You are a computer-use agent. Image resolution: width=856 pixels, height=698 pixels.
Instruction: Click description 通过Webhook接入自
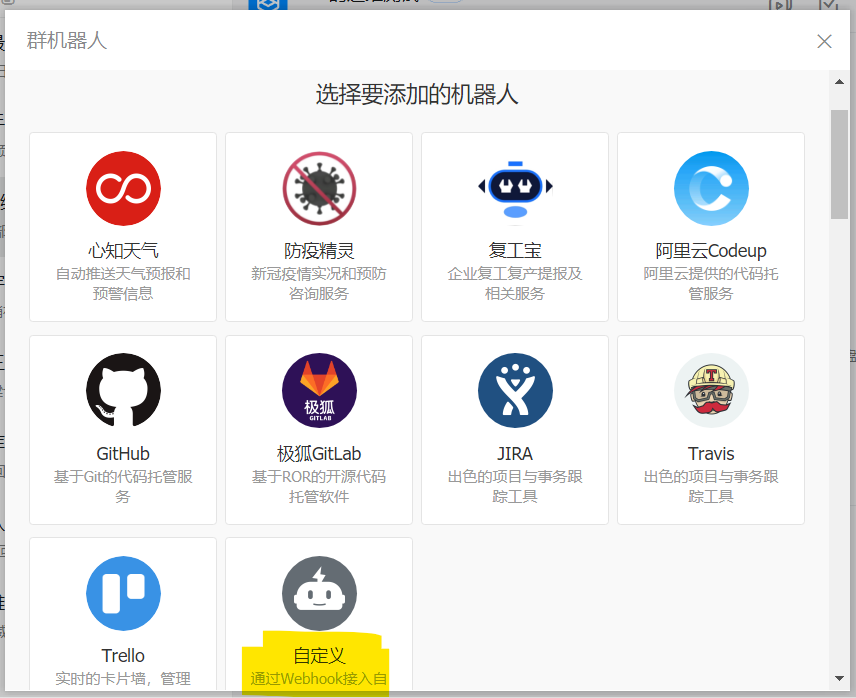(x=319, y=679)
